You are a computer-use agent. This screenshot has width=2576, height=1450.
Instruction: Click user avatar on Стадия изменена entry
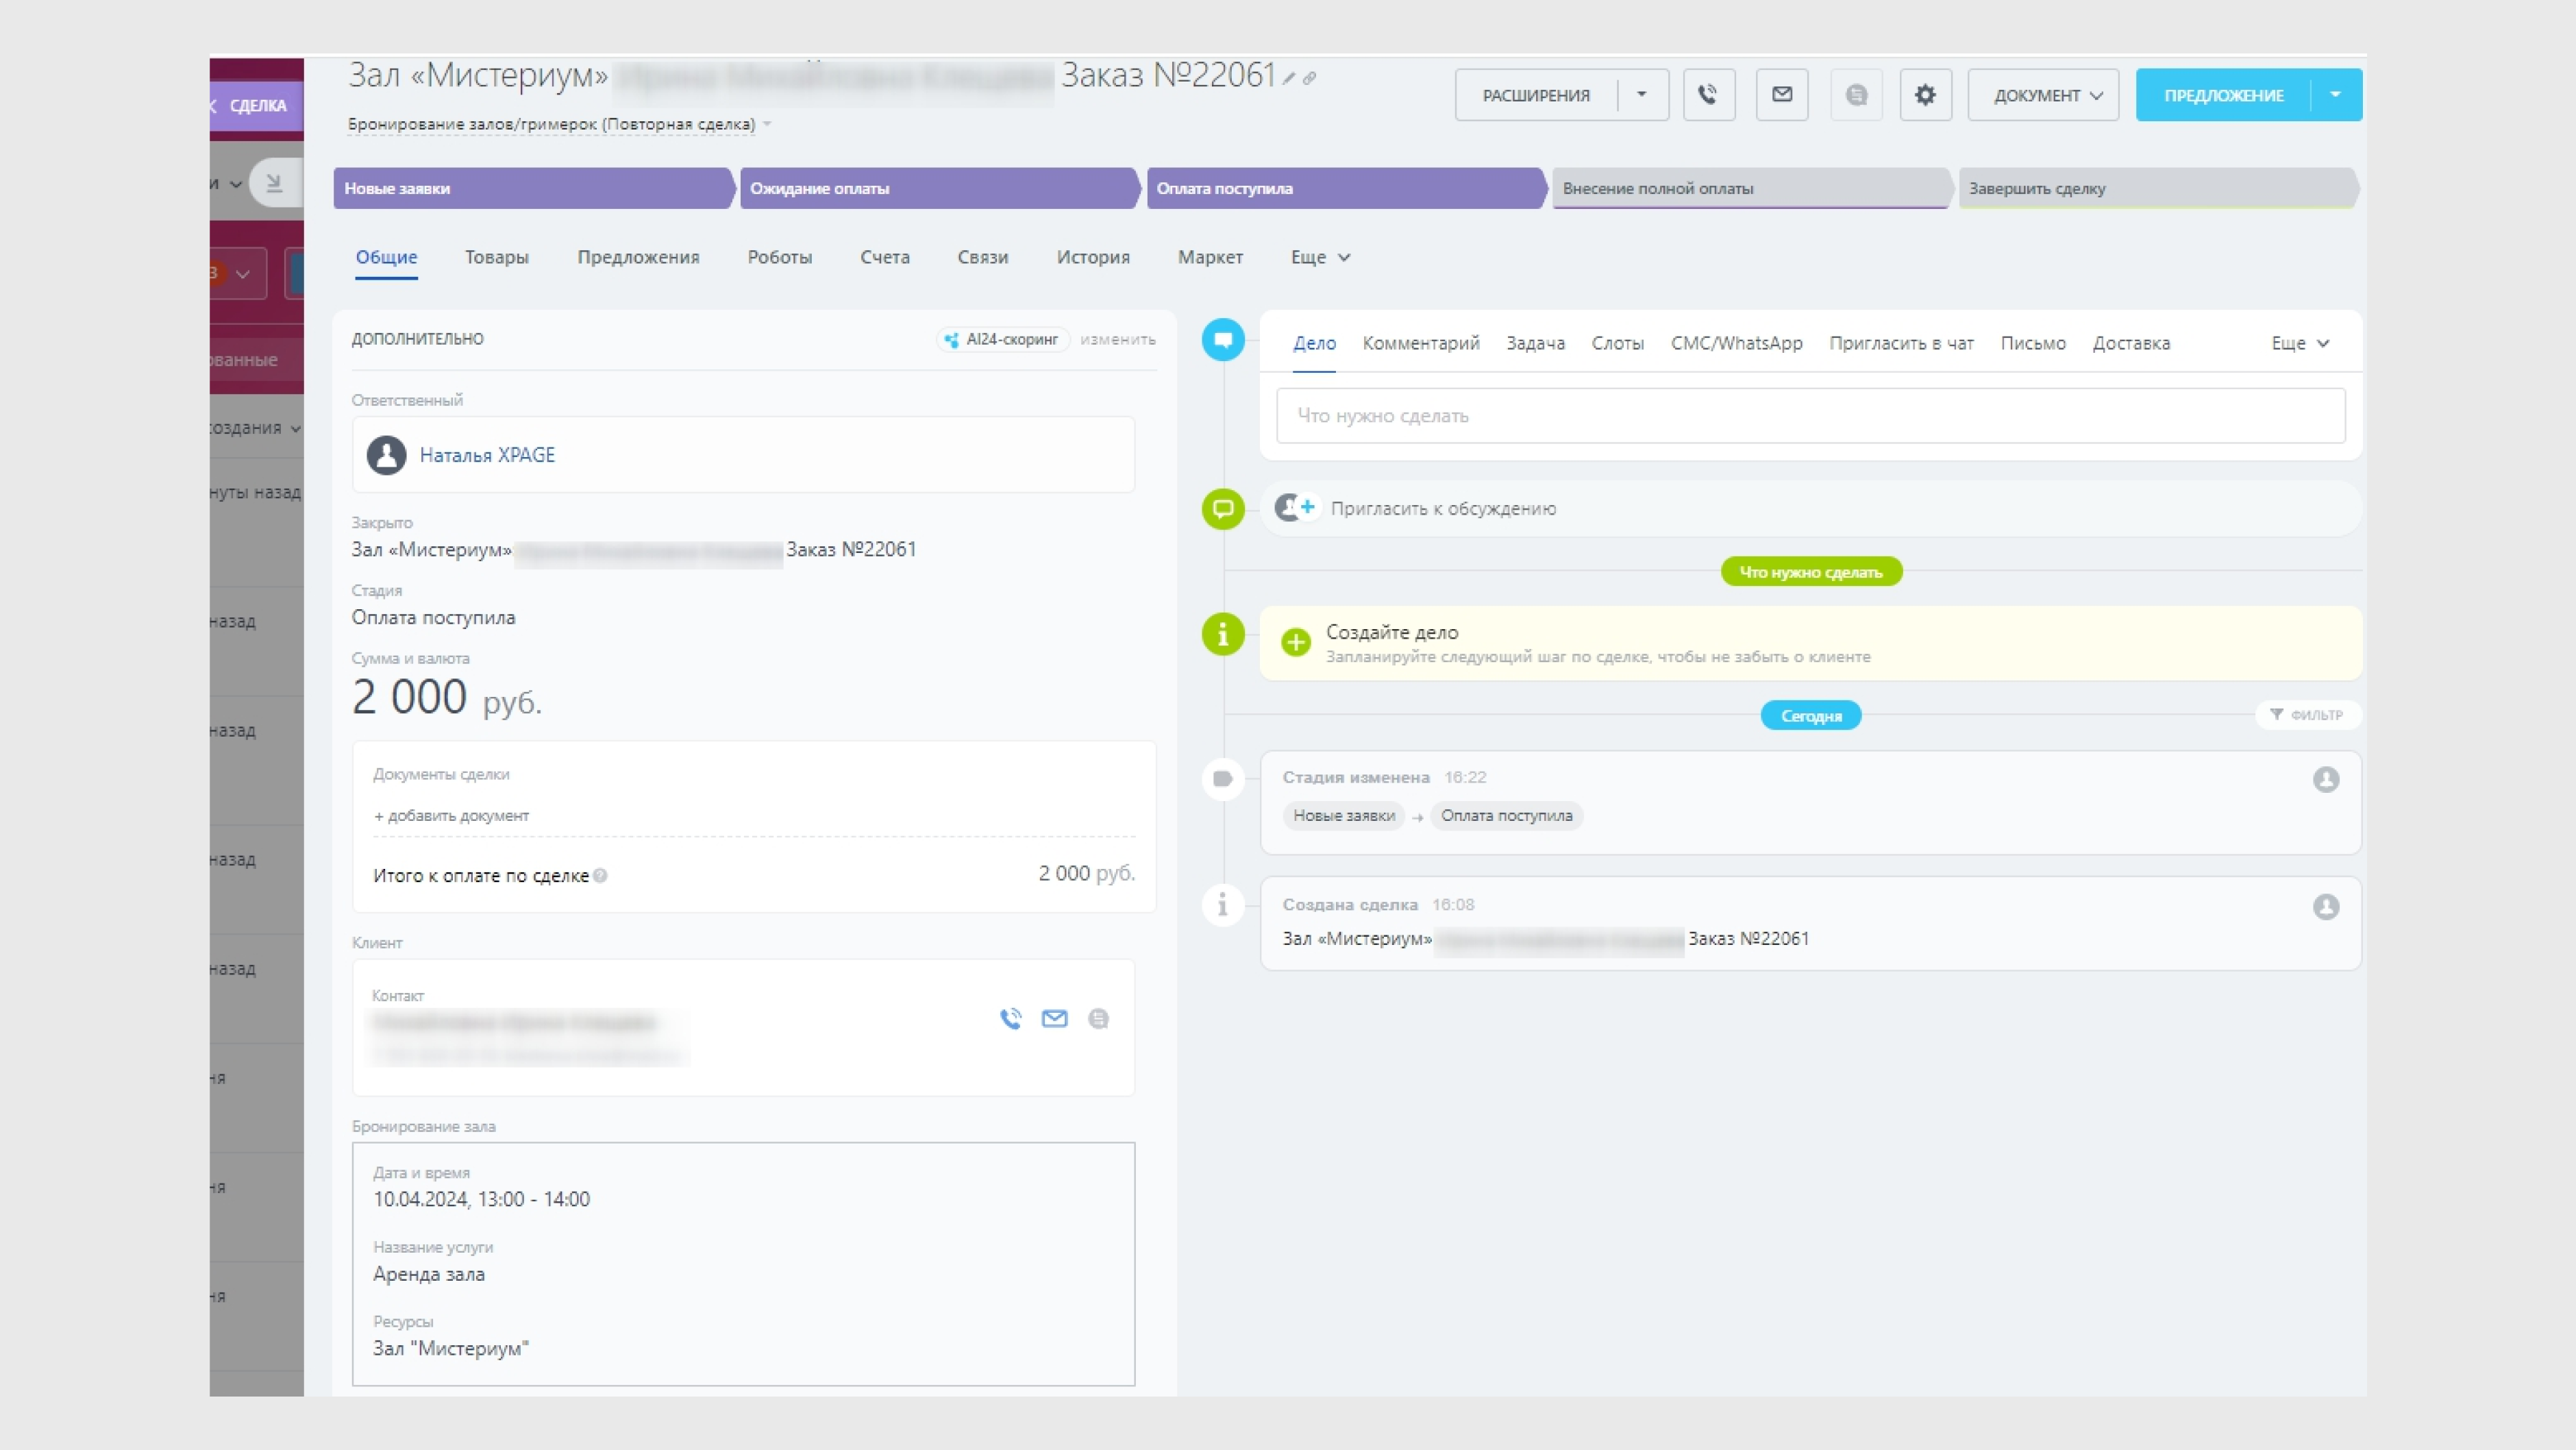tap(2326, 780)
